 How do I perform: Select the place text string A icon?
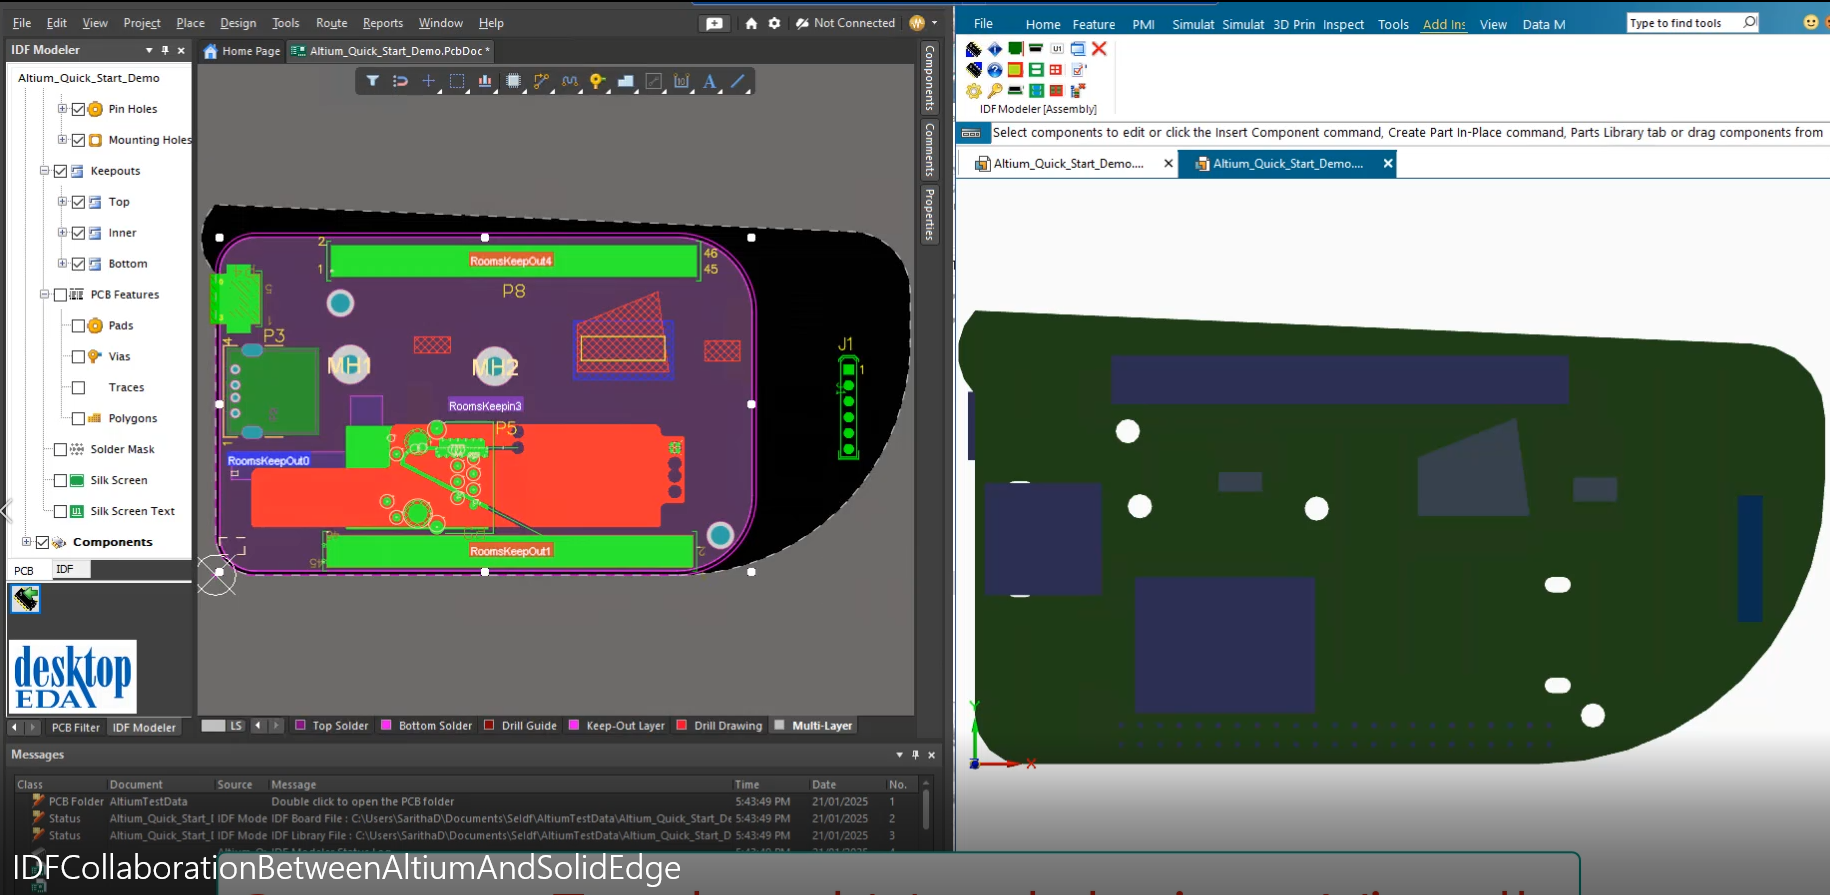pyautogui.click(x=710, y=81)
